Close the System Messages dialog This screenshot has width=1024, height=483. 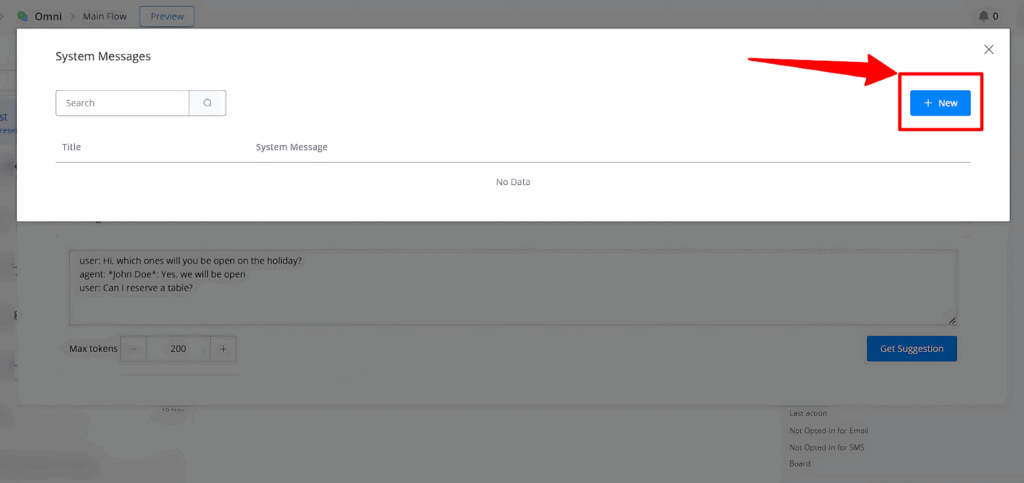(x=989, y=49)
